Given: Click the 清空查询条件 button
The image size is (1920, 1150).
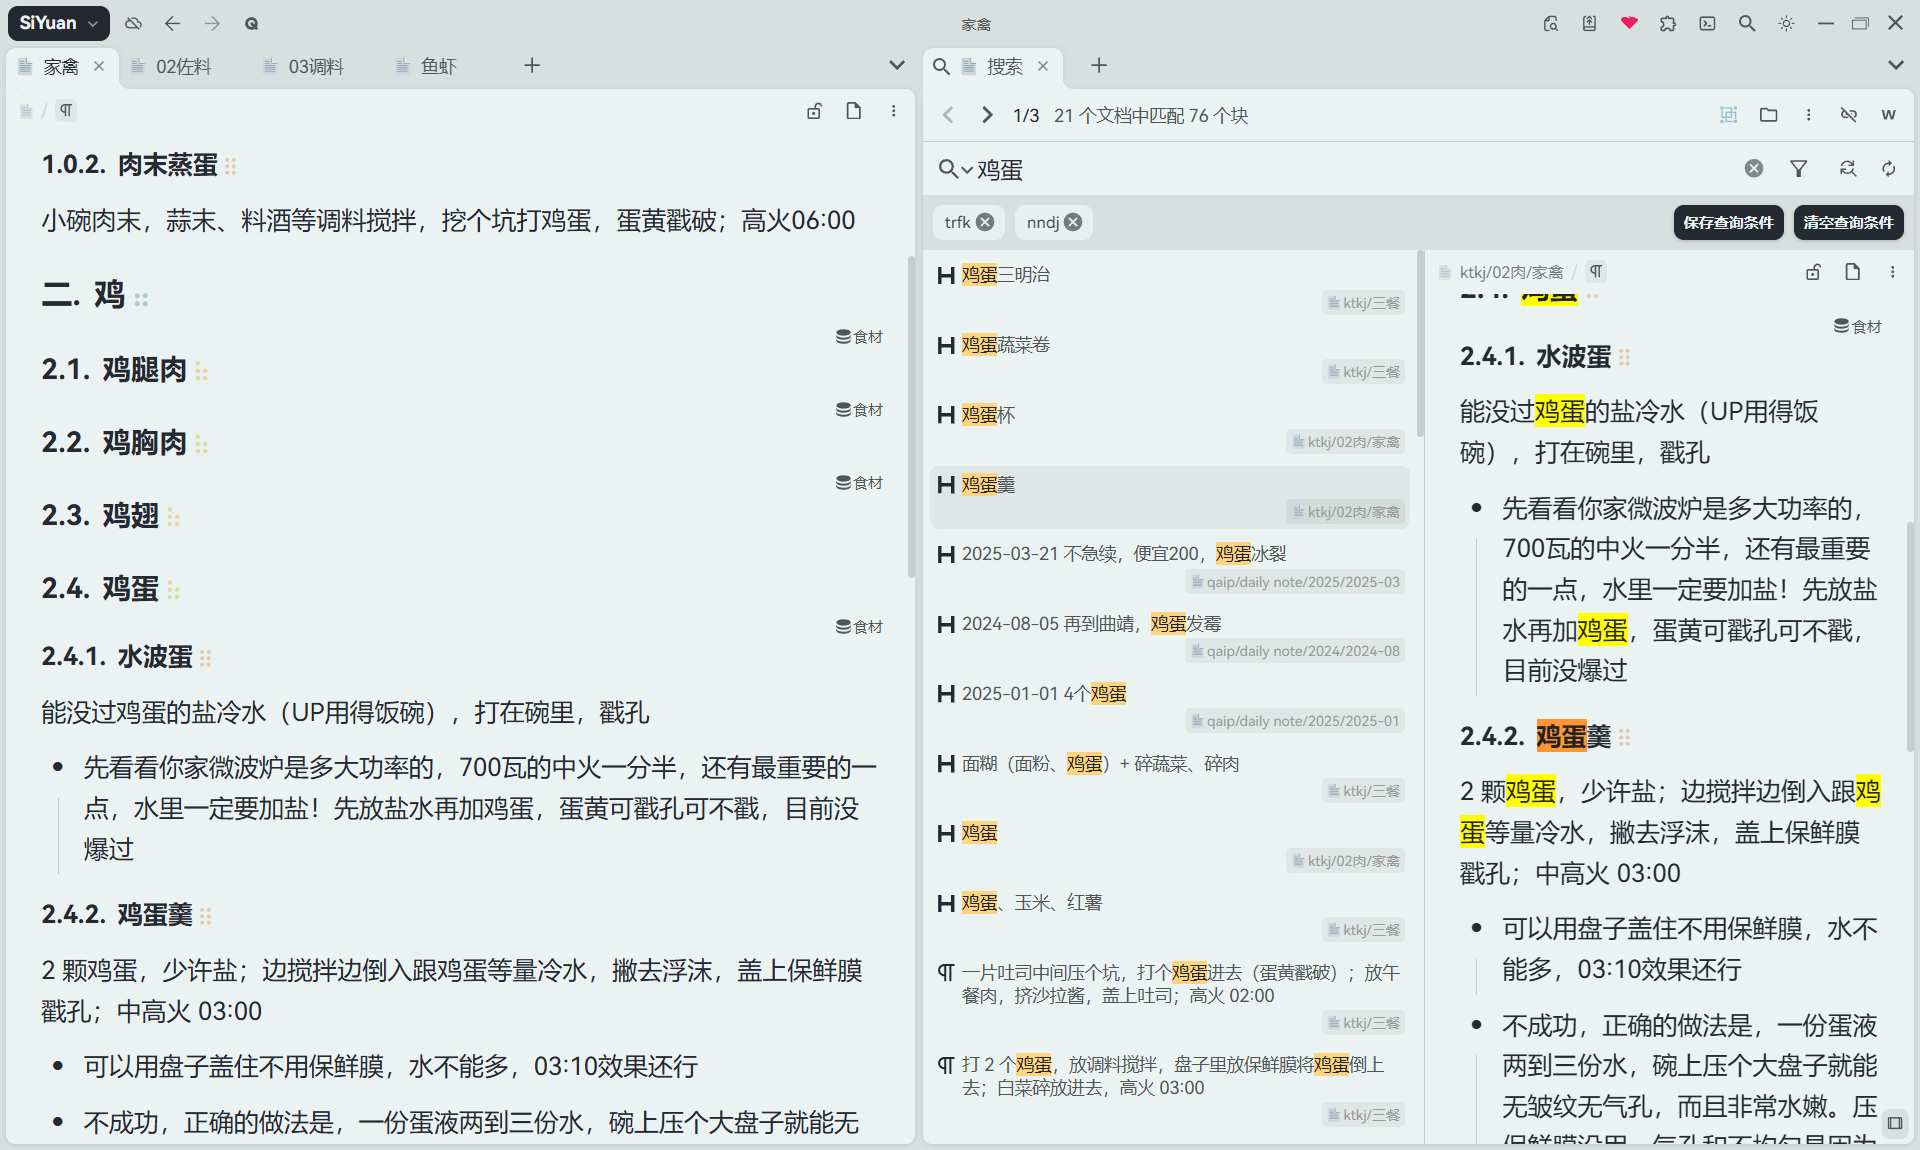Looking at the screenshot, I should pos(1847,222).
